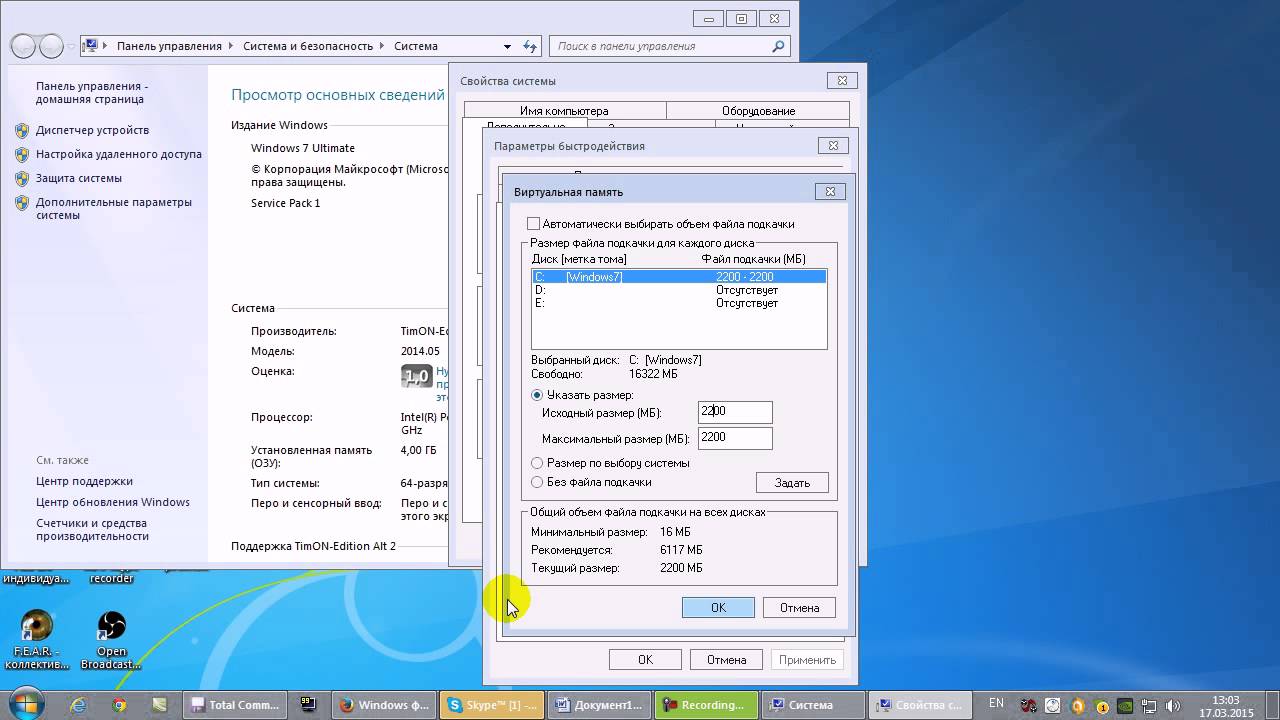Select Без файла подкачки option
The image size is (1280, 720).
(x=537, y=482)
